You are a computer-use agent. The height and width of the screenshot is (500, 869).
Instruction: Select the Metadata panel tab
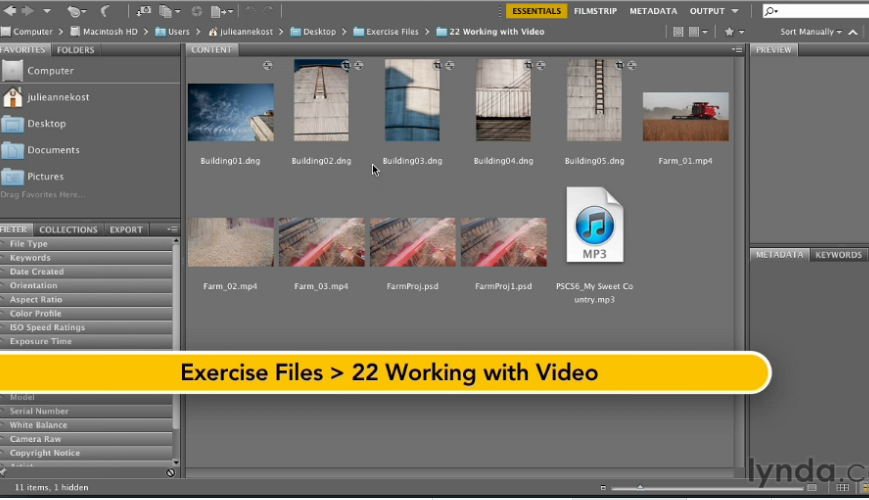(x=779, y=255)
